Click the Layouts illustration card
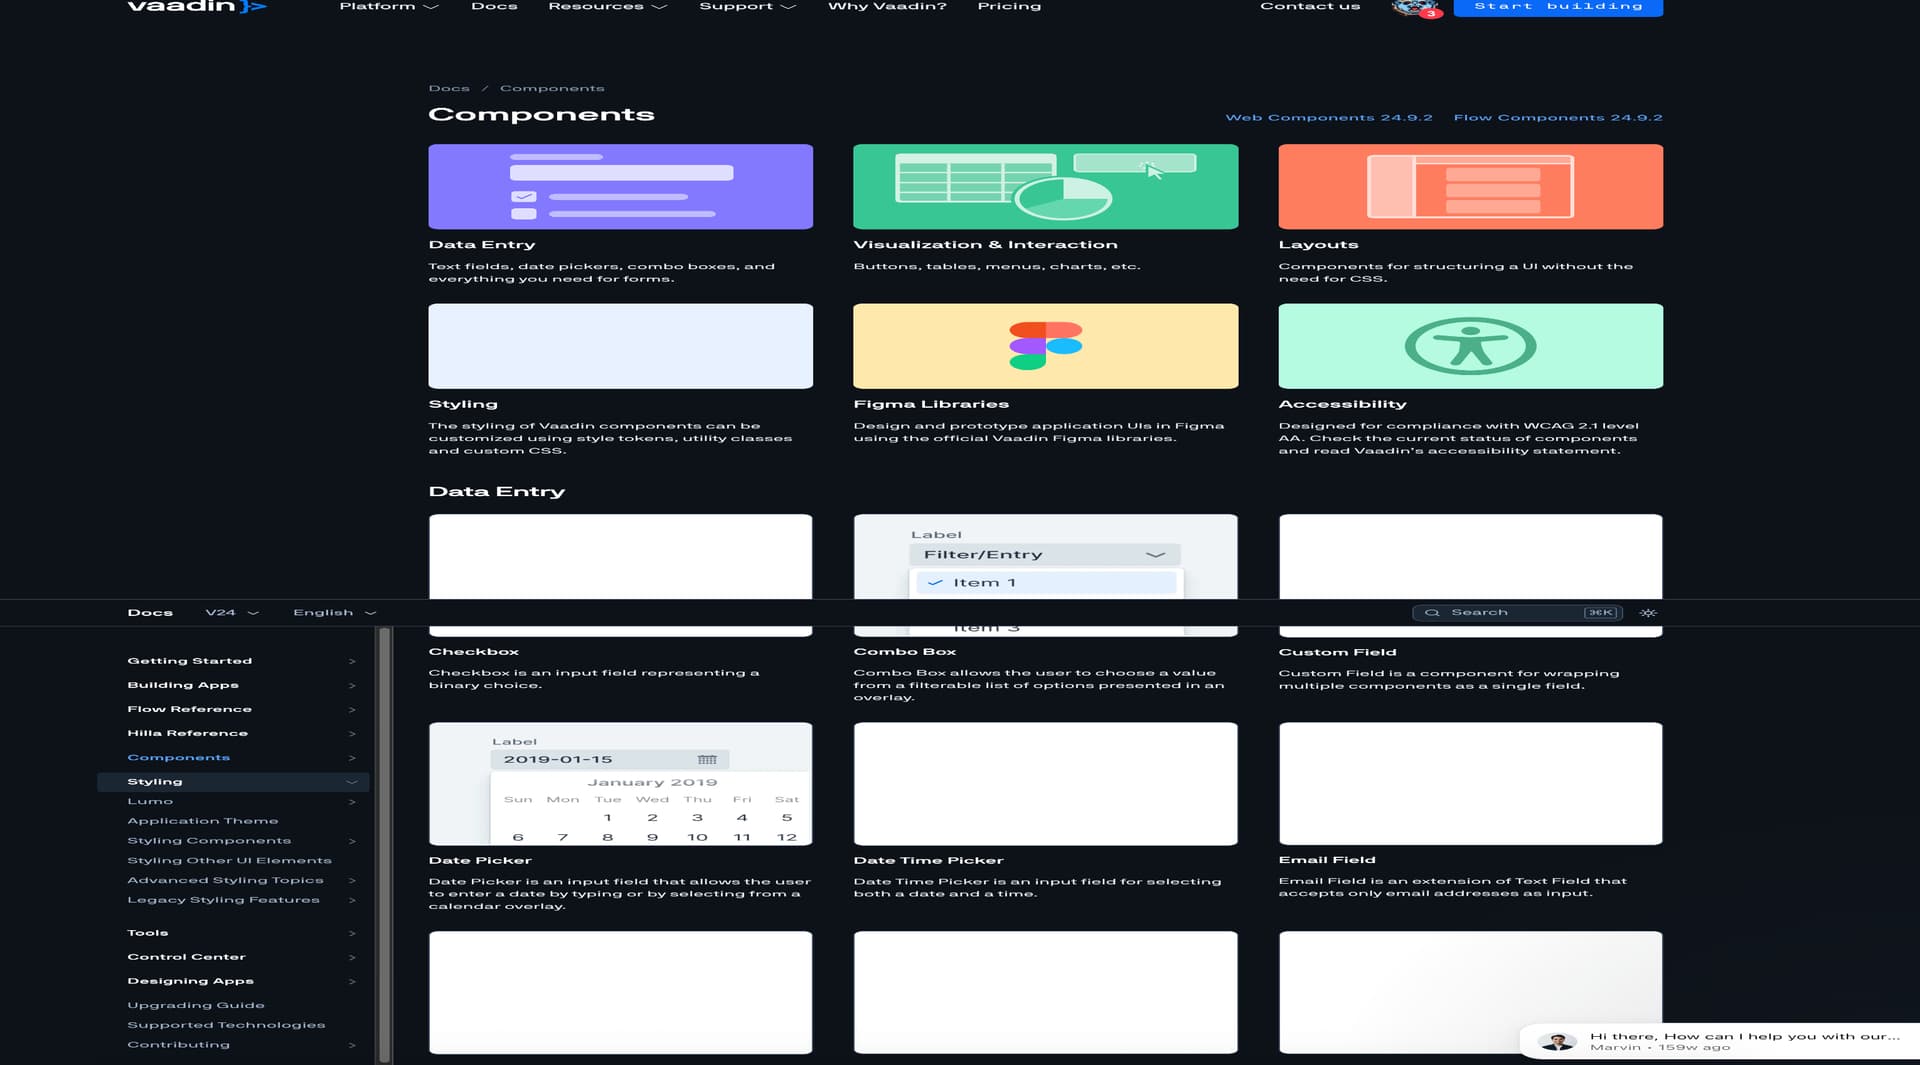The width and height of the screenshot is (1920, 1065). pyautogui.click(x=1470, y=187)
